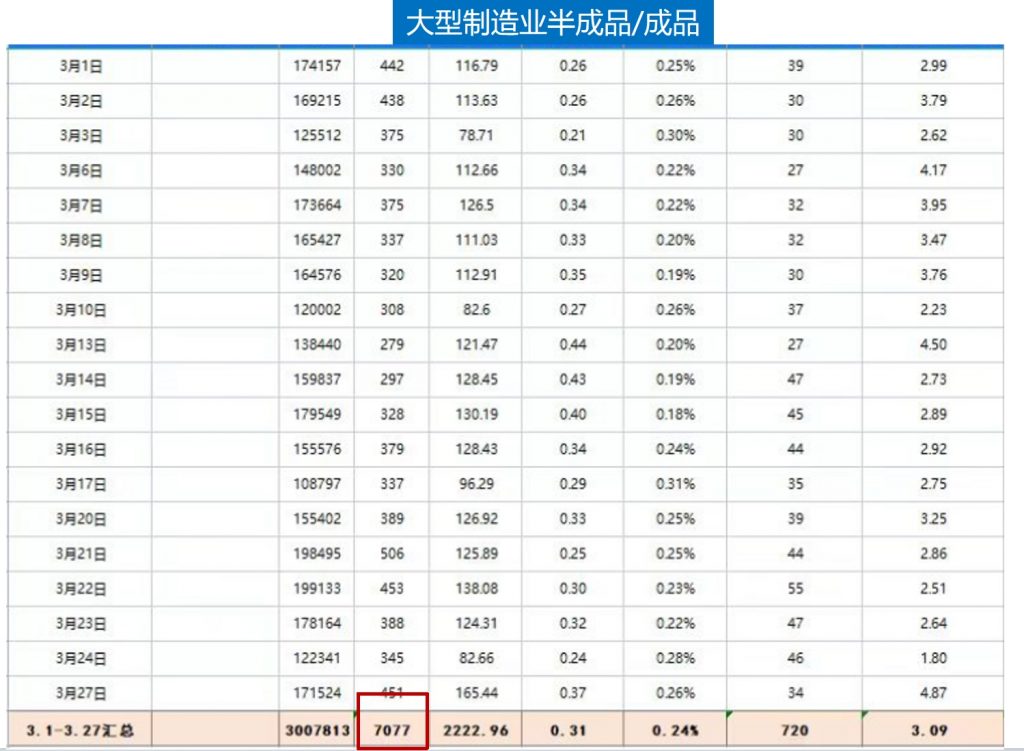Viewport: 1024px width, 751px height.
Task: Select the date cell 3月3日
Action: 81,135
